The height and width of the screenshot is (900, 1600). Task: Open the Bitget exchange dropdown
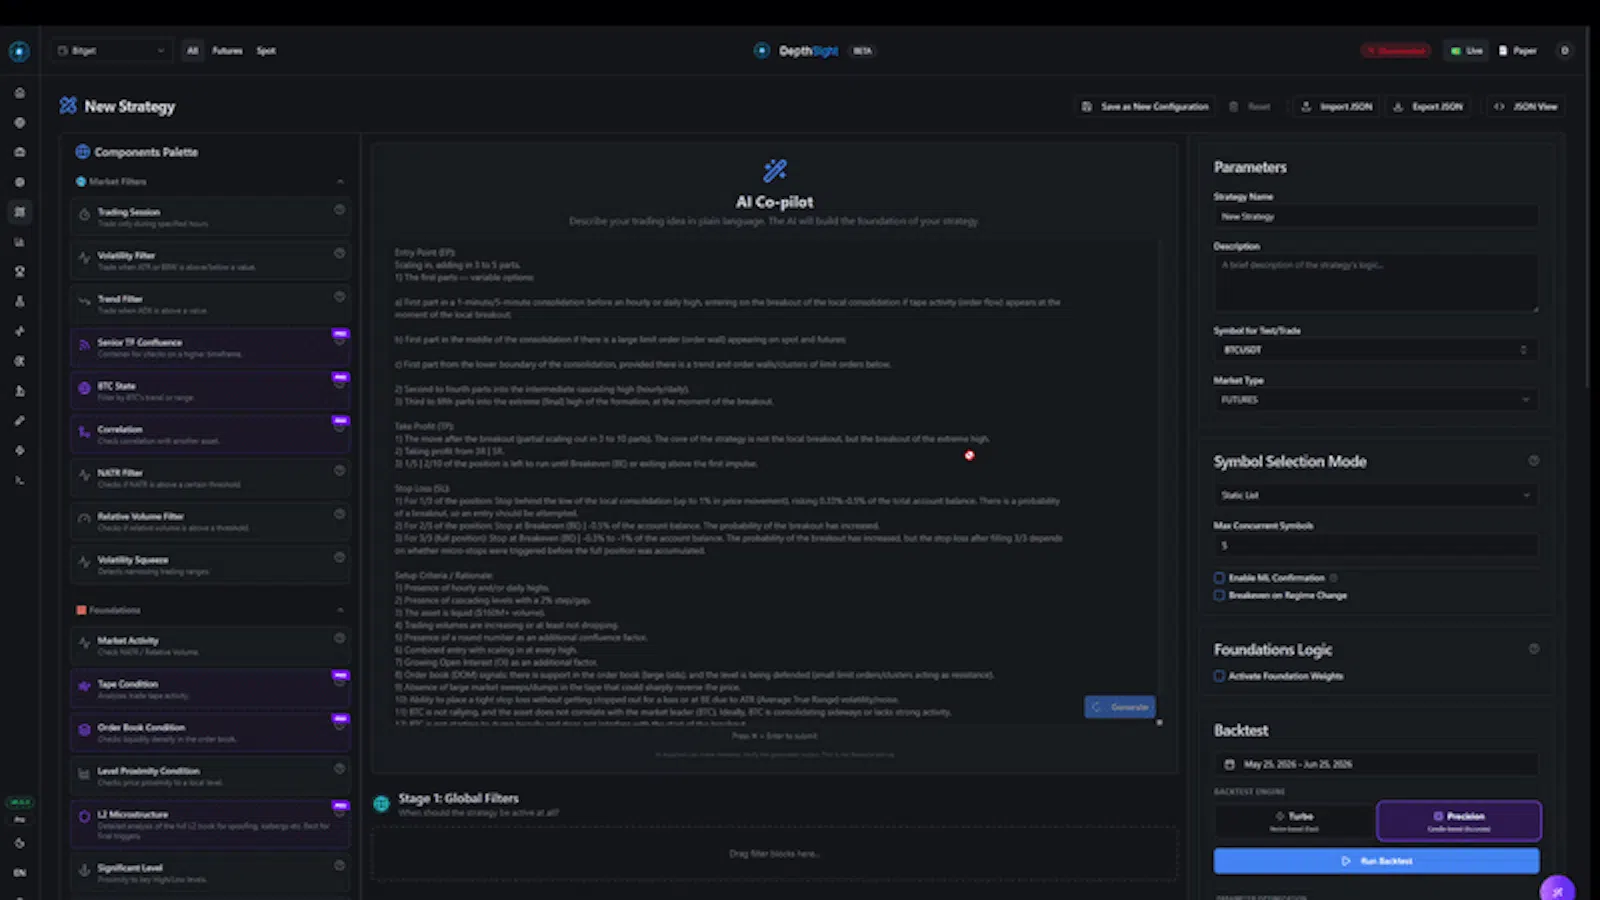pyautogui.click(x=112, y=51)
